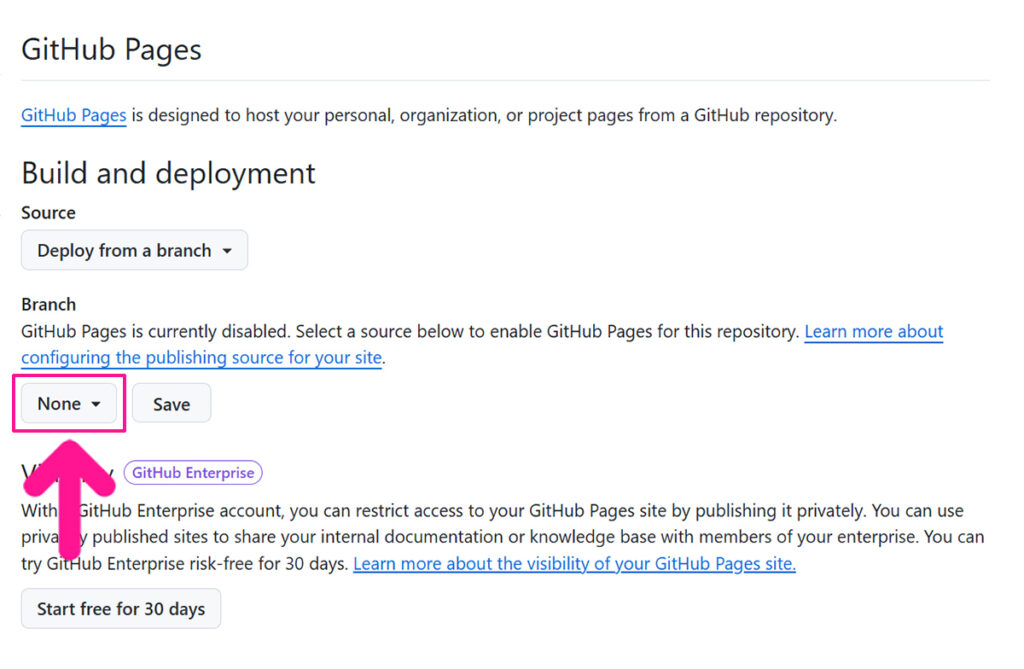Click the "Start free for 30 days" button
Screen dimensions: 1024x669
click(x=121, y=609)
